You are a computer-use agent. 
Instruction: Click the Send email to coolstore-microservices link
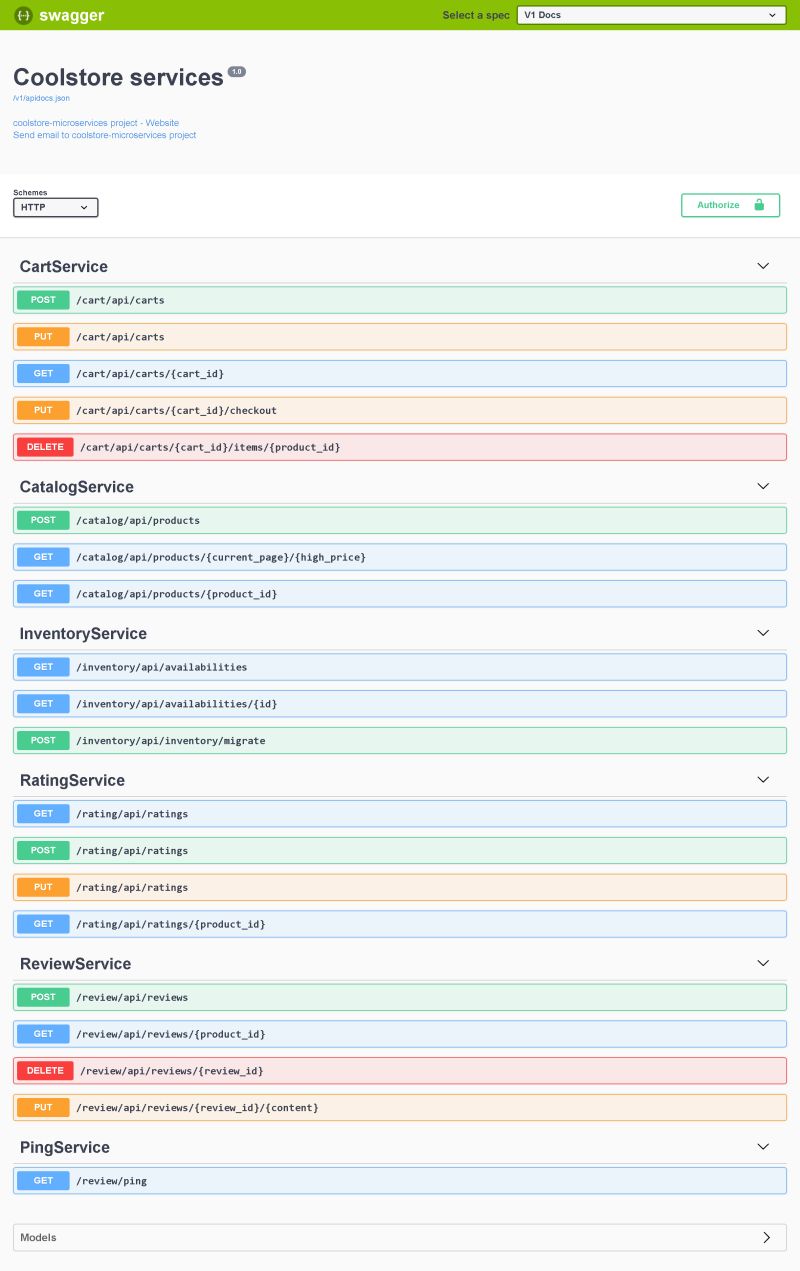[104, 134]
